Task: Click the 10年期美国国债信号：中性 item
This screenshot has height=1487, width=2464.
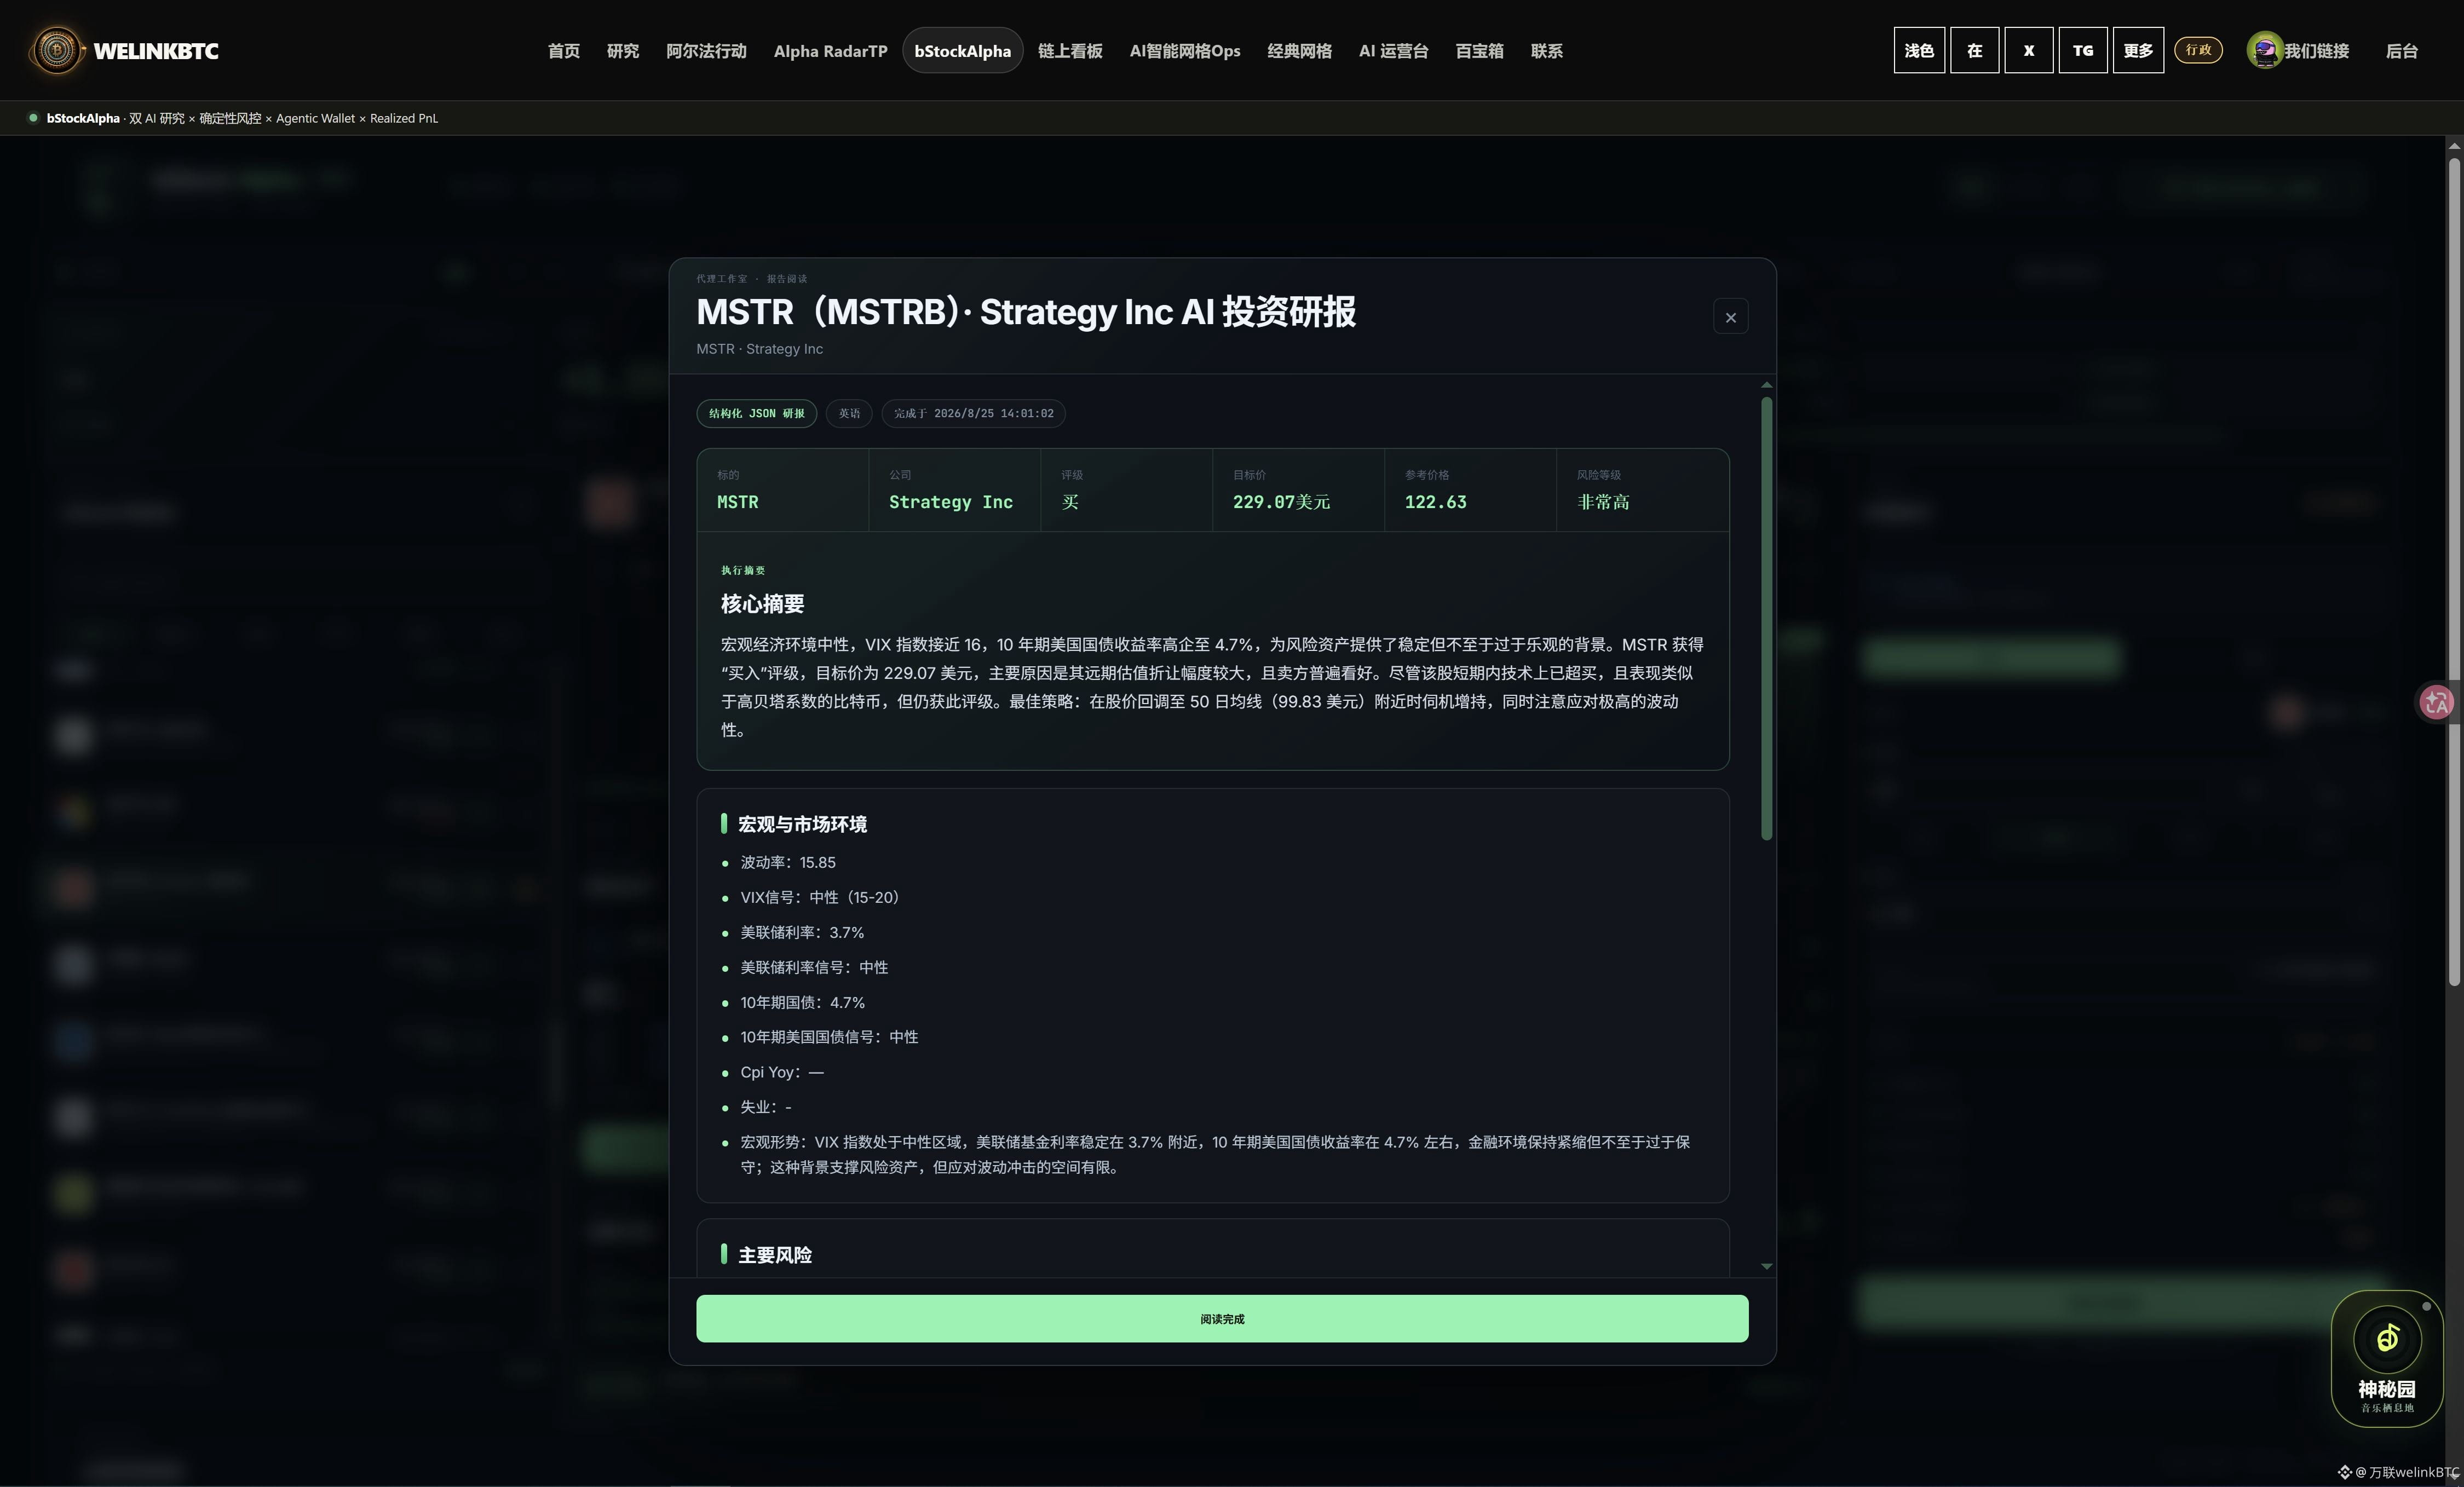Action: (x=829, y=1037)
